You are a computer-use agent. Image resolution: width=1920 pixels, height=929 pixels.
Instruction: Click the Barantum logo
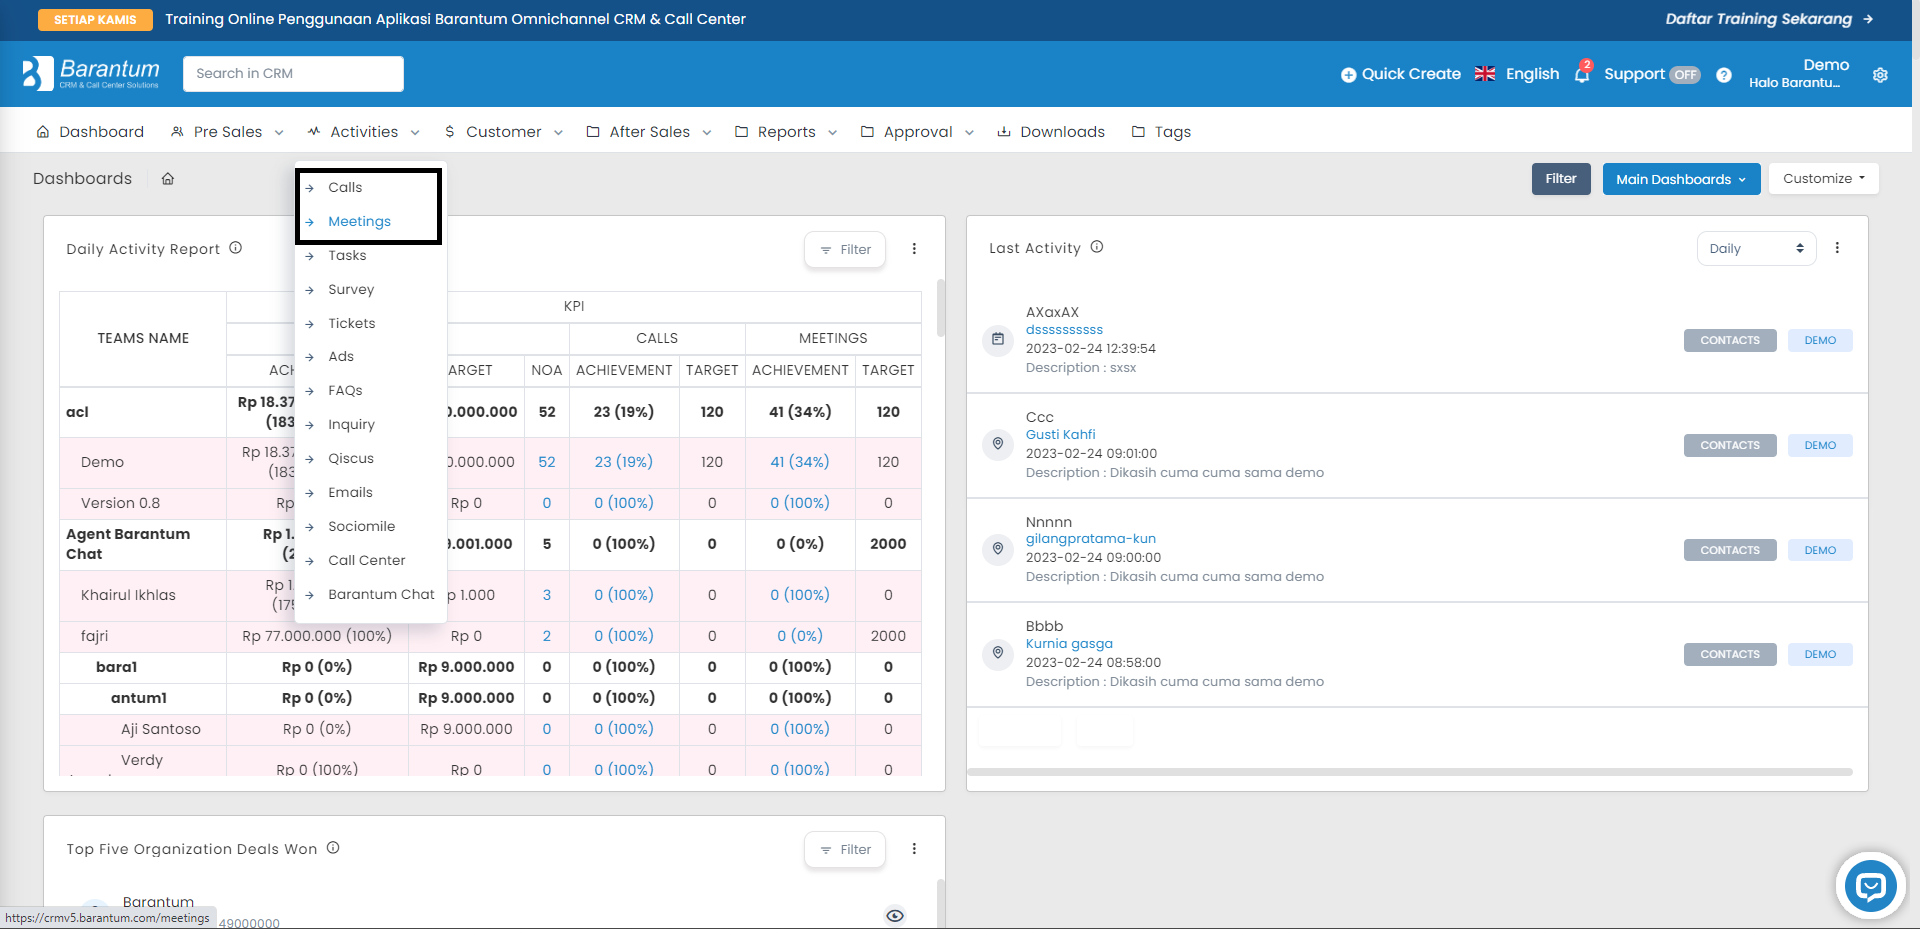91,73
